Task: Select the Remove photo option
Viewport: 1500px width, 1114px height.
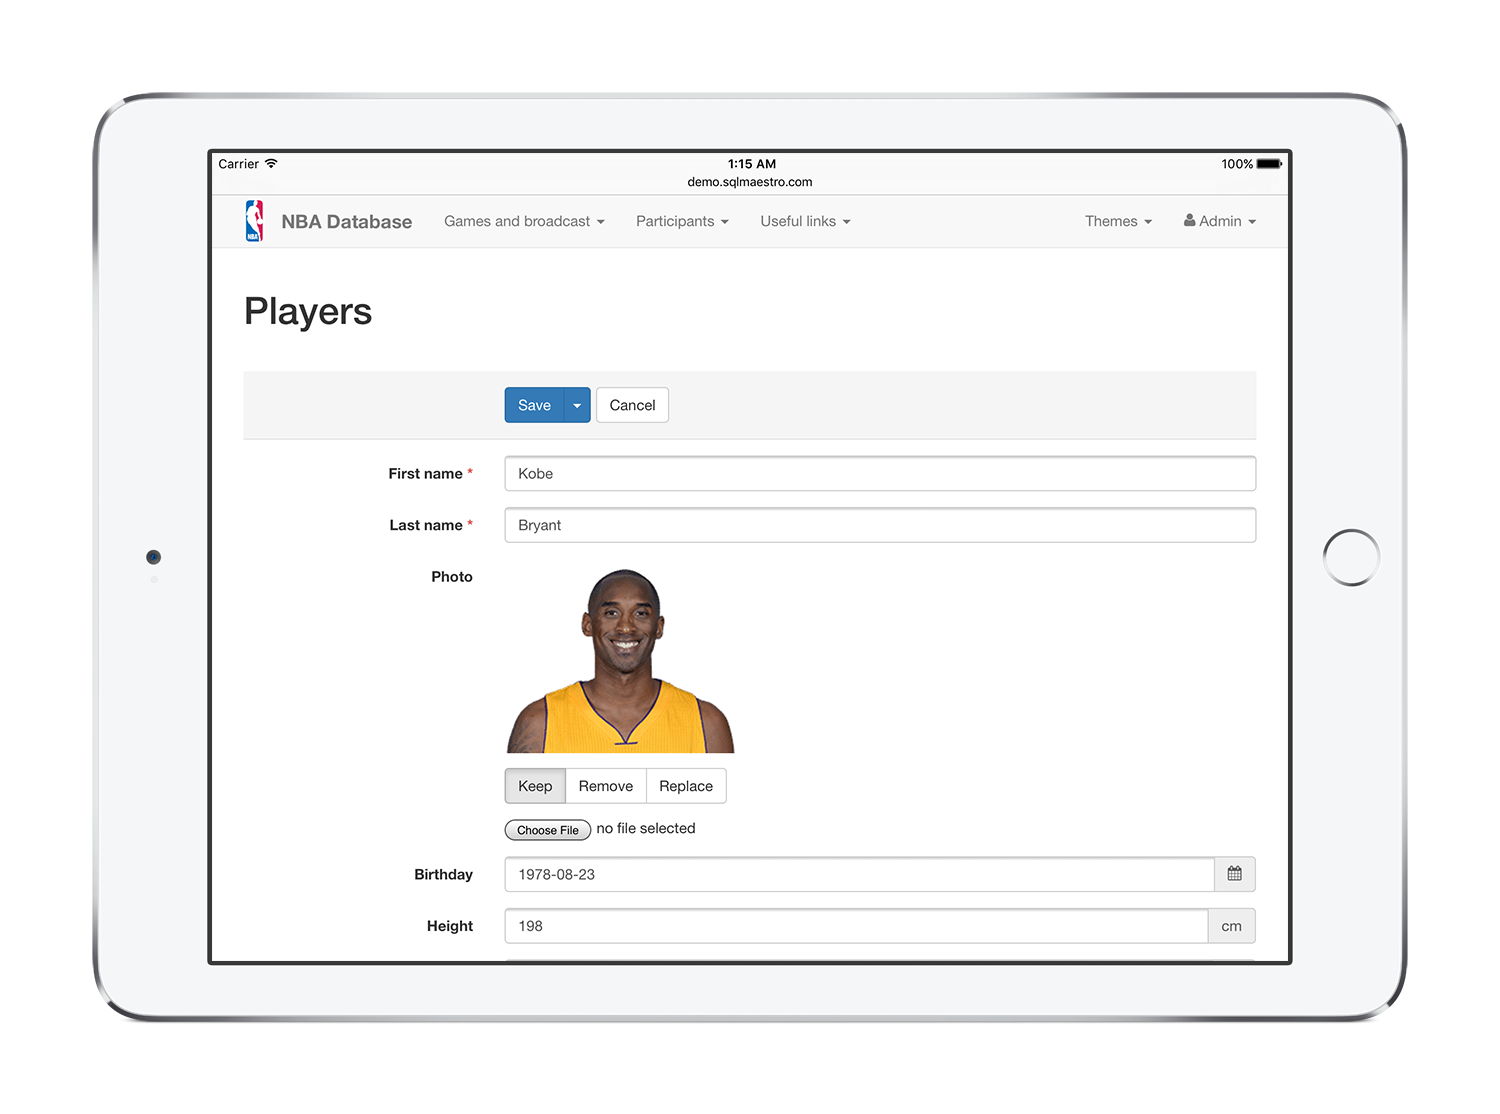Action: (605, 786)
